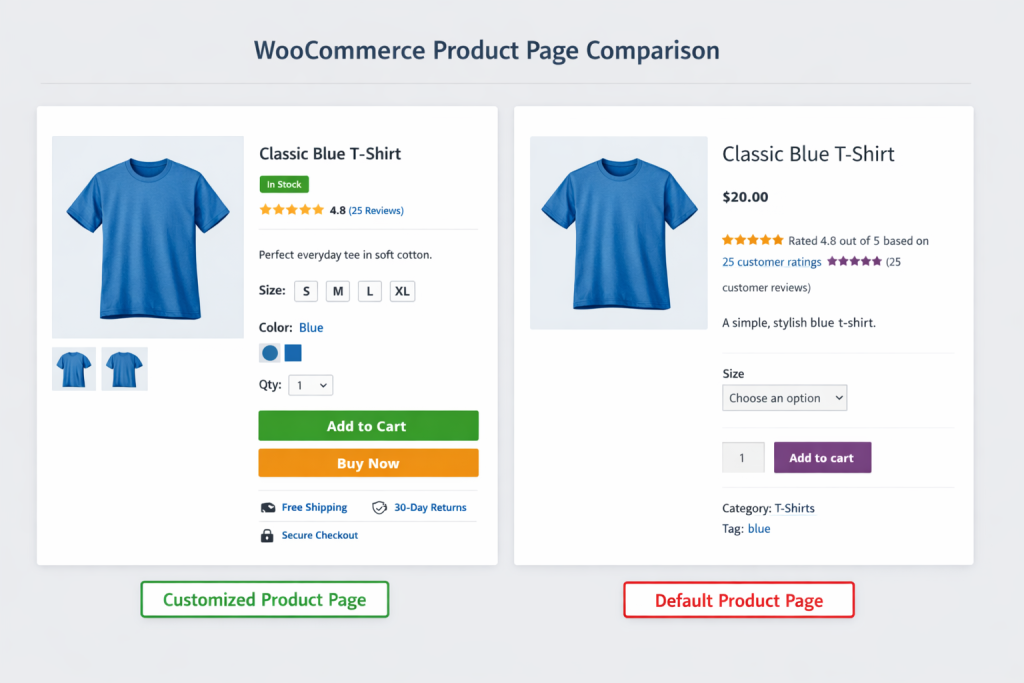
Task: Choose the square blue color swatch
Action: 293,353
